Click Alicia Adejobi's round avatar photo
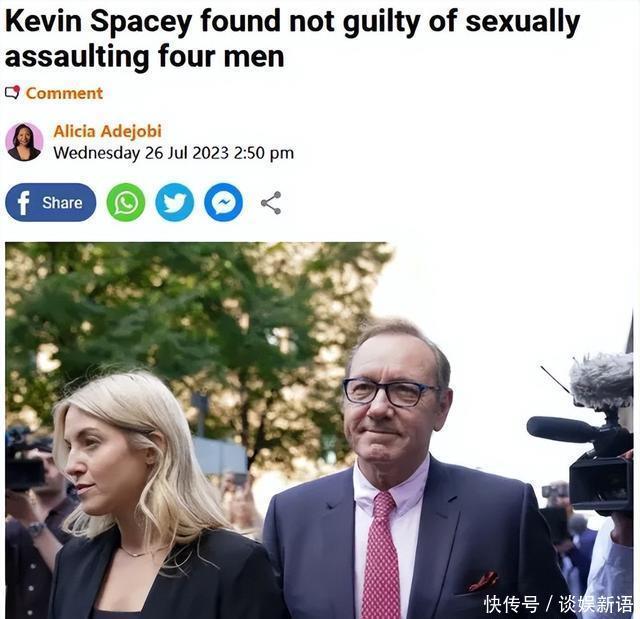The width and height of the screenshot is (640, 619). 24,142
